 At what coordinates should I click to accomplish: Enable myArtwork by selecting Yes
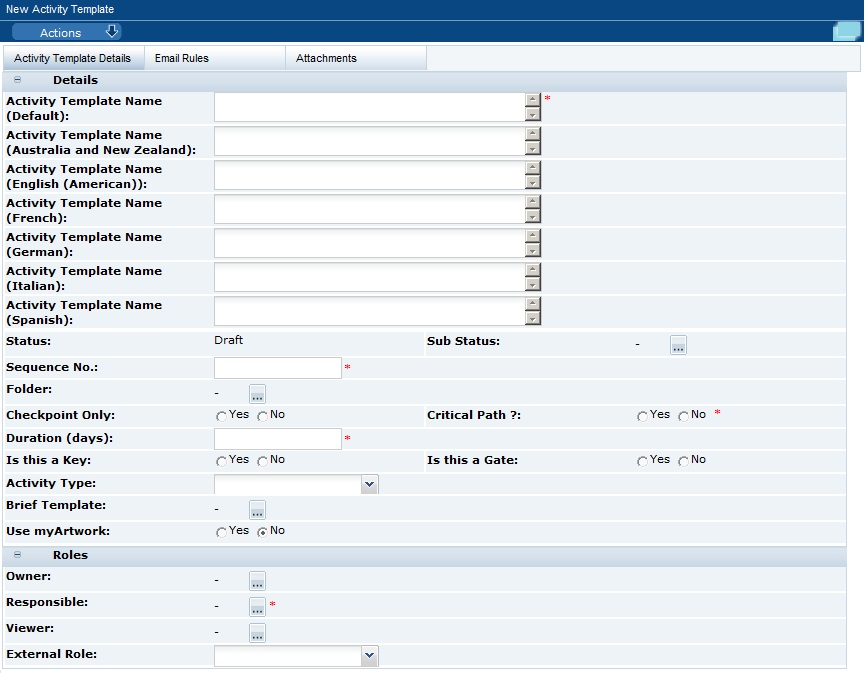pyautogui.click(x=222, y=531)
